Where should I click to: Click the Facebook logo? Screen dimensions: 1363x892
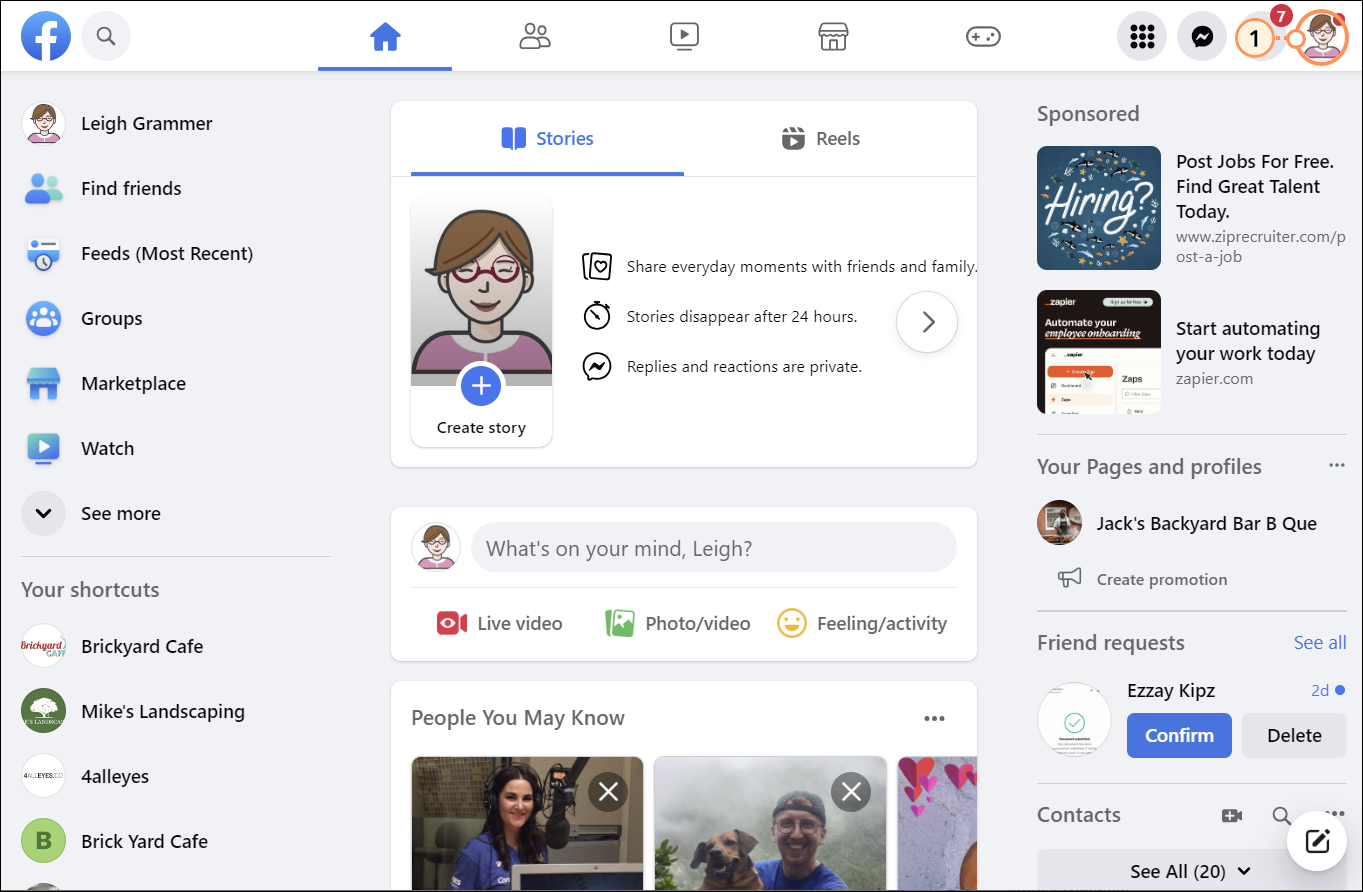(x=46, y=37)
